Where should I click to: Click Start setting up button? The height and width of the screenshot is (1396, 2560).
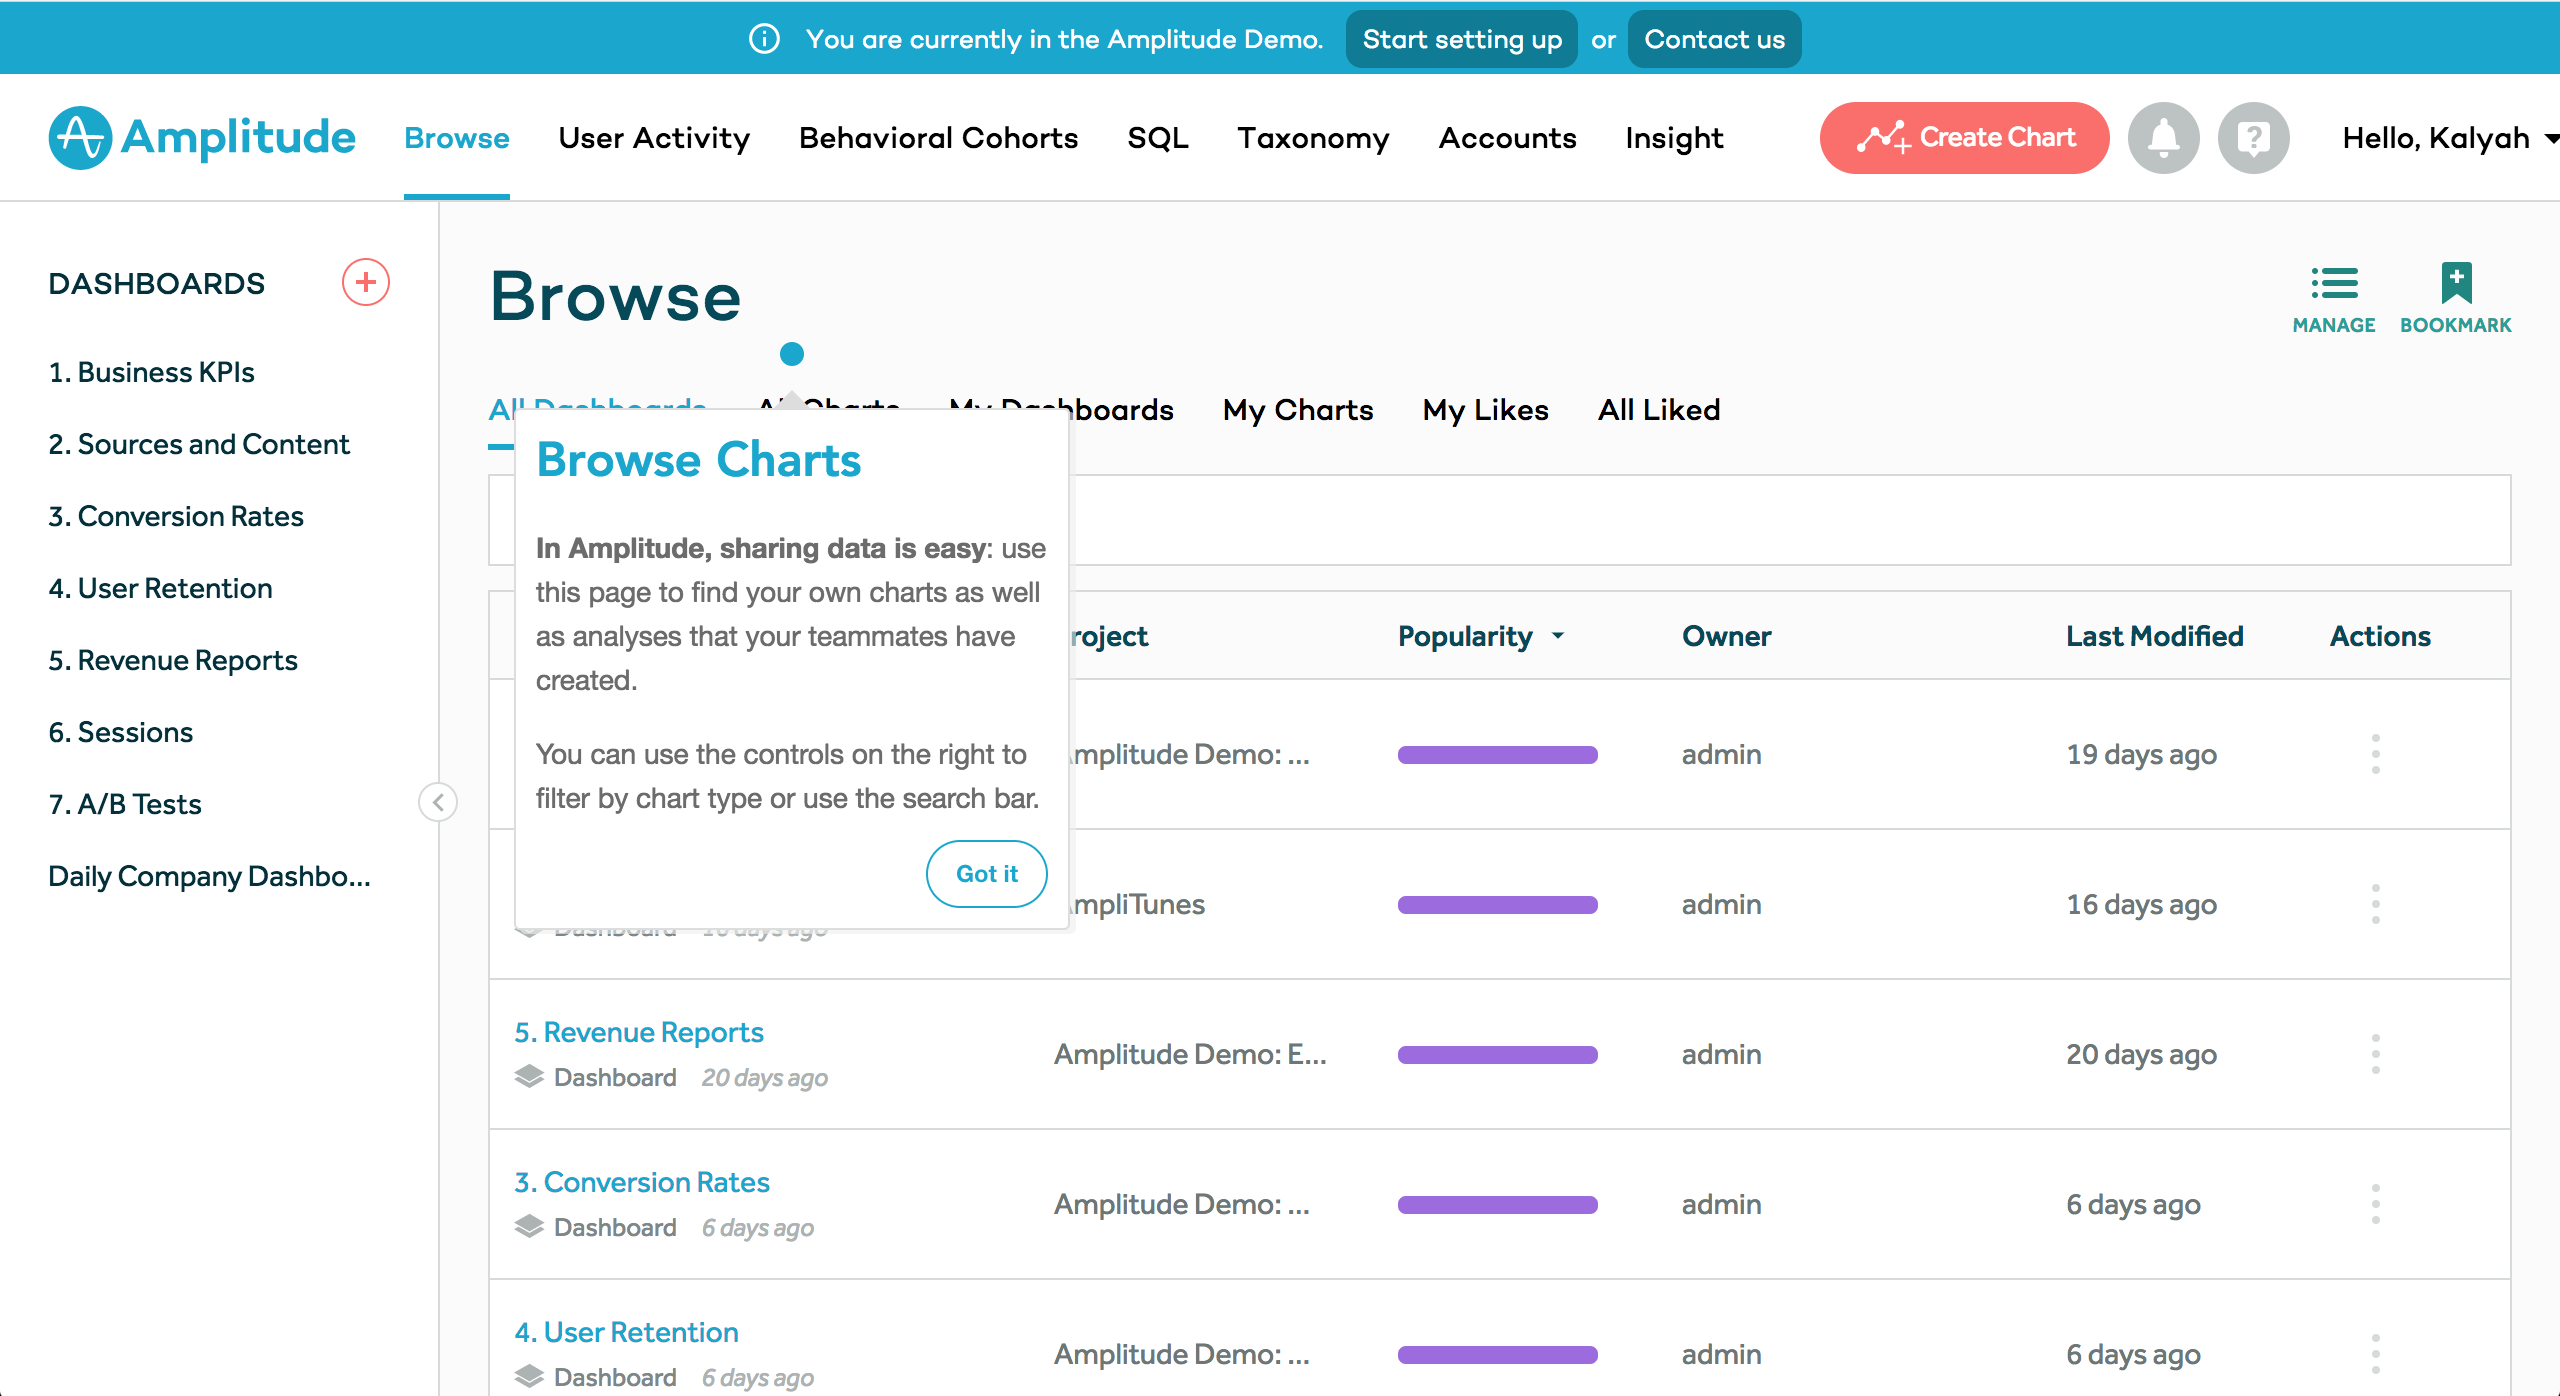coord(1461,39)
